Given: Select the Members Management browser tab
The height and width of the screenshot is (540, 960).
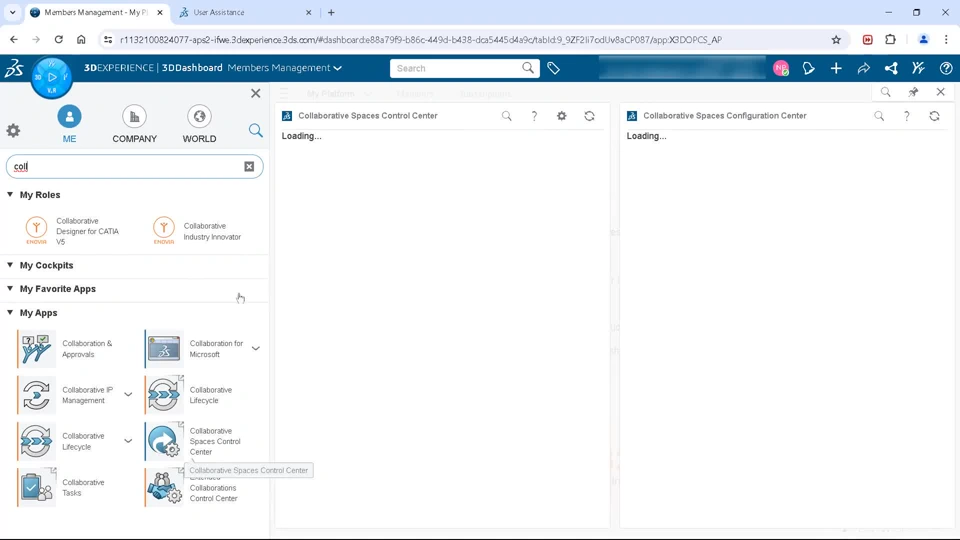Looking at the screenshot, I should 97,12.
